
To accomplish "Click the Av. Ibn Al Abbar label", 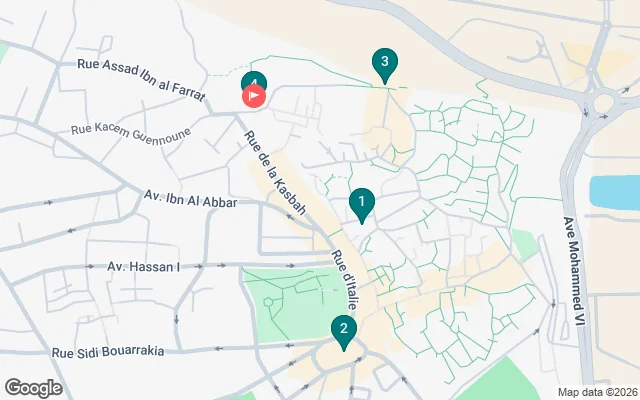I will tap(190, 199).
